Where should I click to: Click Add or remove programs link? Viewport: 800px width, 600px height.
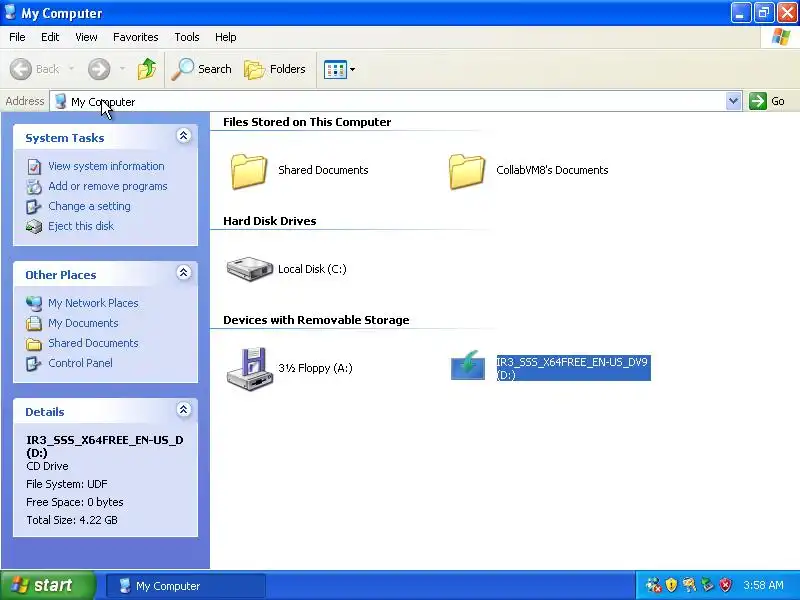(x=108, y=186)
